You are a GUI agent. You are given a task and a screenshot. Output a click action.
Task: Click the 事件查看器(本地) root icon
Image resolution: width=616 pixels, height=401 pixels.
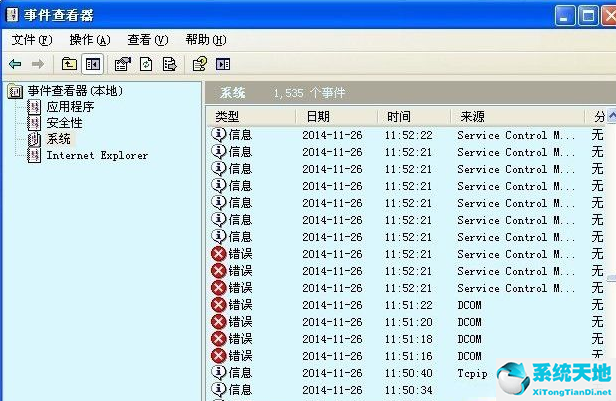coord(15,92)
